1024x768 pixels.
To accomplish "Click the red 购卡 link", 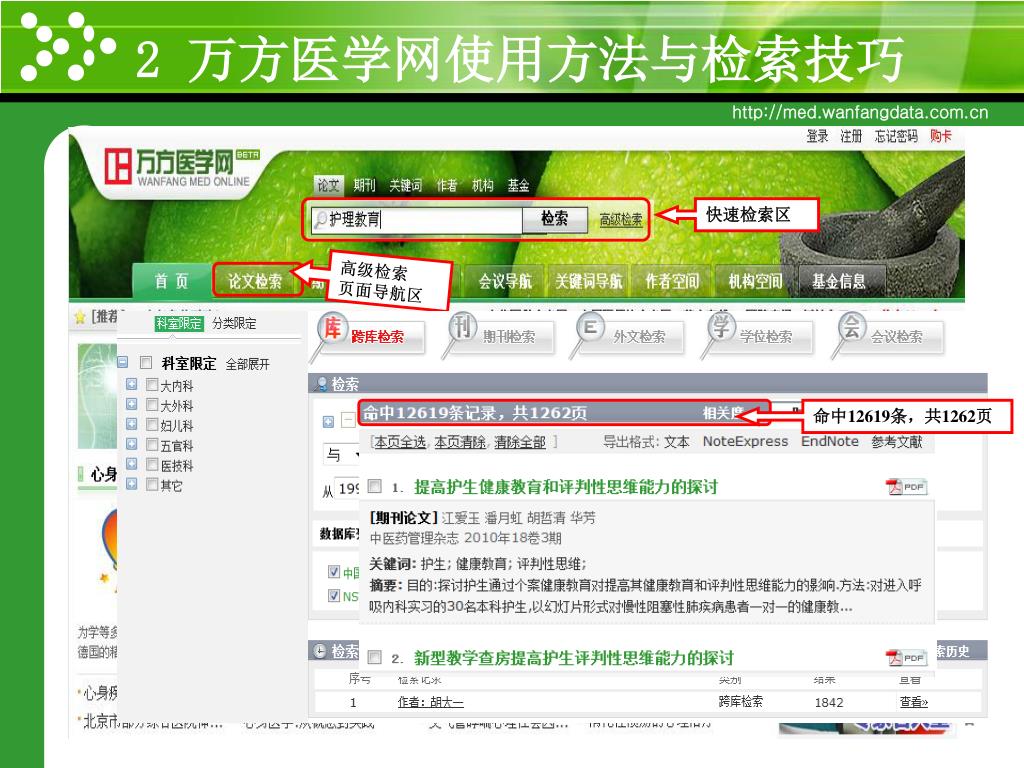I will 940,136.
